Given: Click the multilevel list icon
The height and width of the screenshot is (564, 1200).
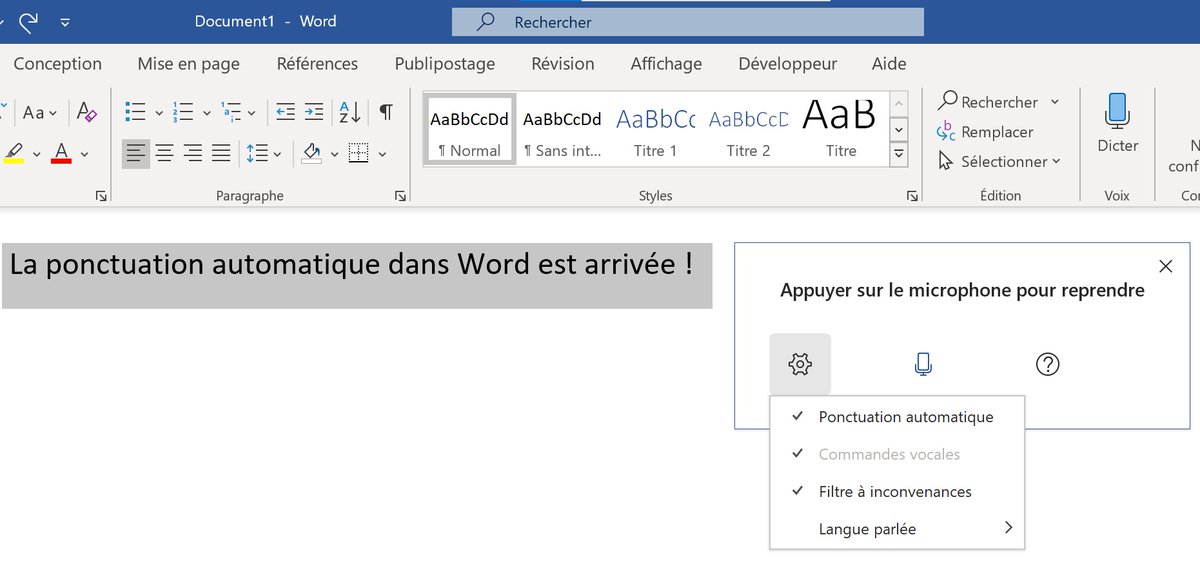Looking at the screenshot, I should (x=229, y=112).
